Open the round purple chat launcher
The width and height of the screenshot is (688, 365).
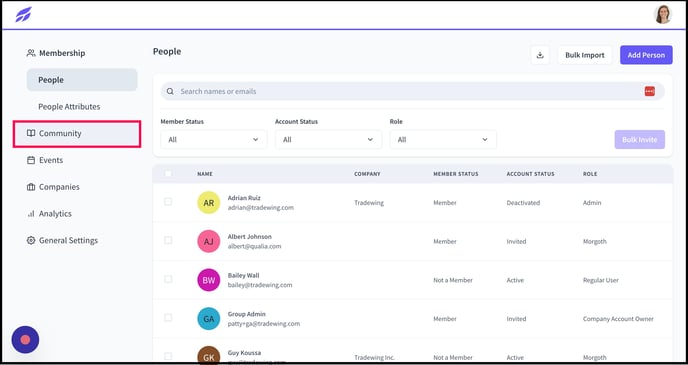pyautogui.click(x=25, y=340)
